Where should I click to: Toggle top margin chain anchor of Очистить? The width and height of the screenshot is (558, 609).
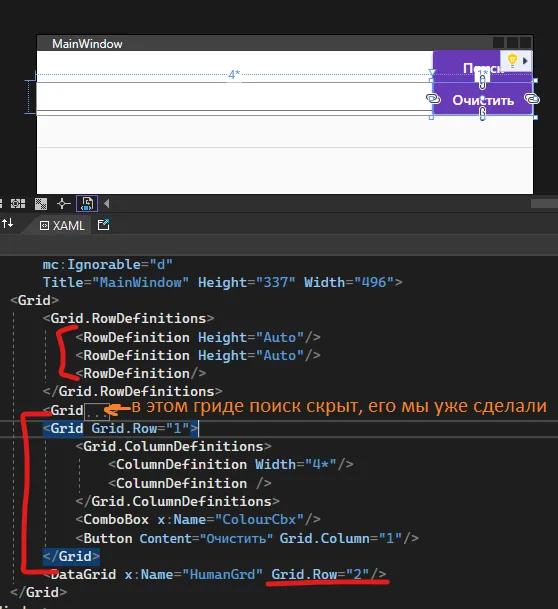tap(482, 82)
